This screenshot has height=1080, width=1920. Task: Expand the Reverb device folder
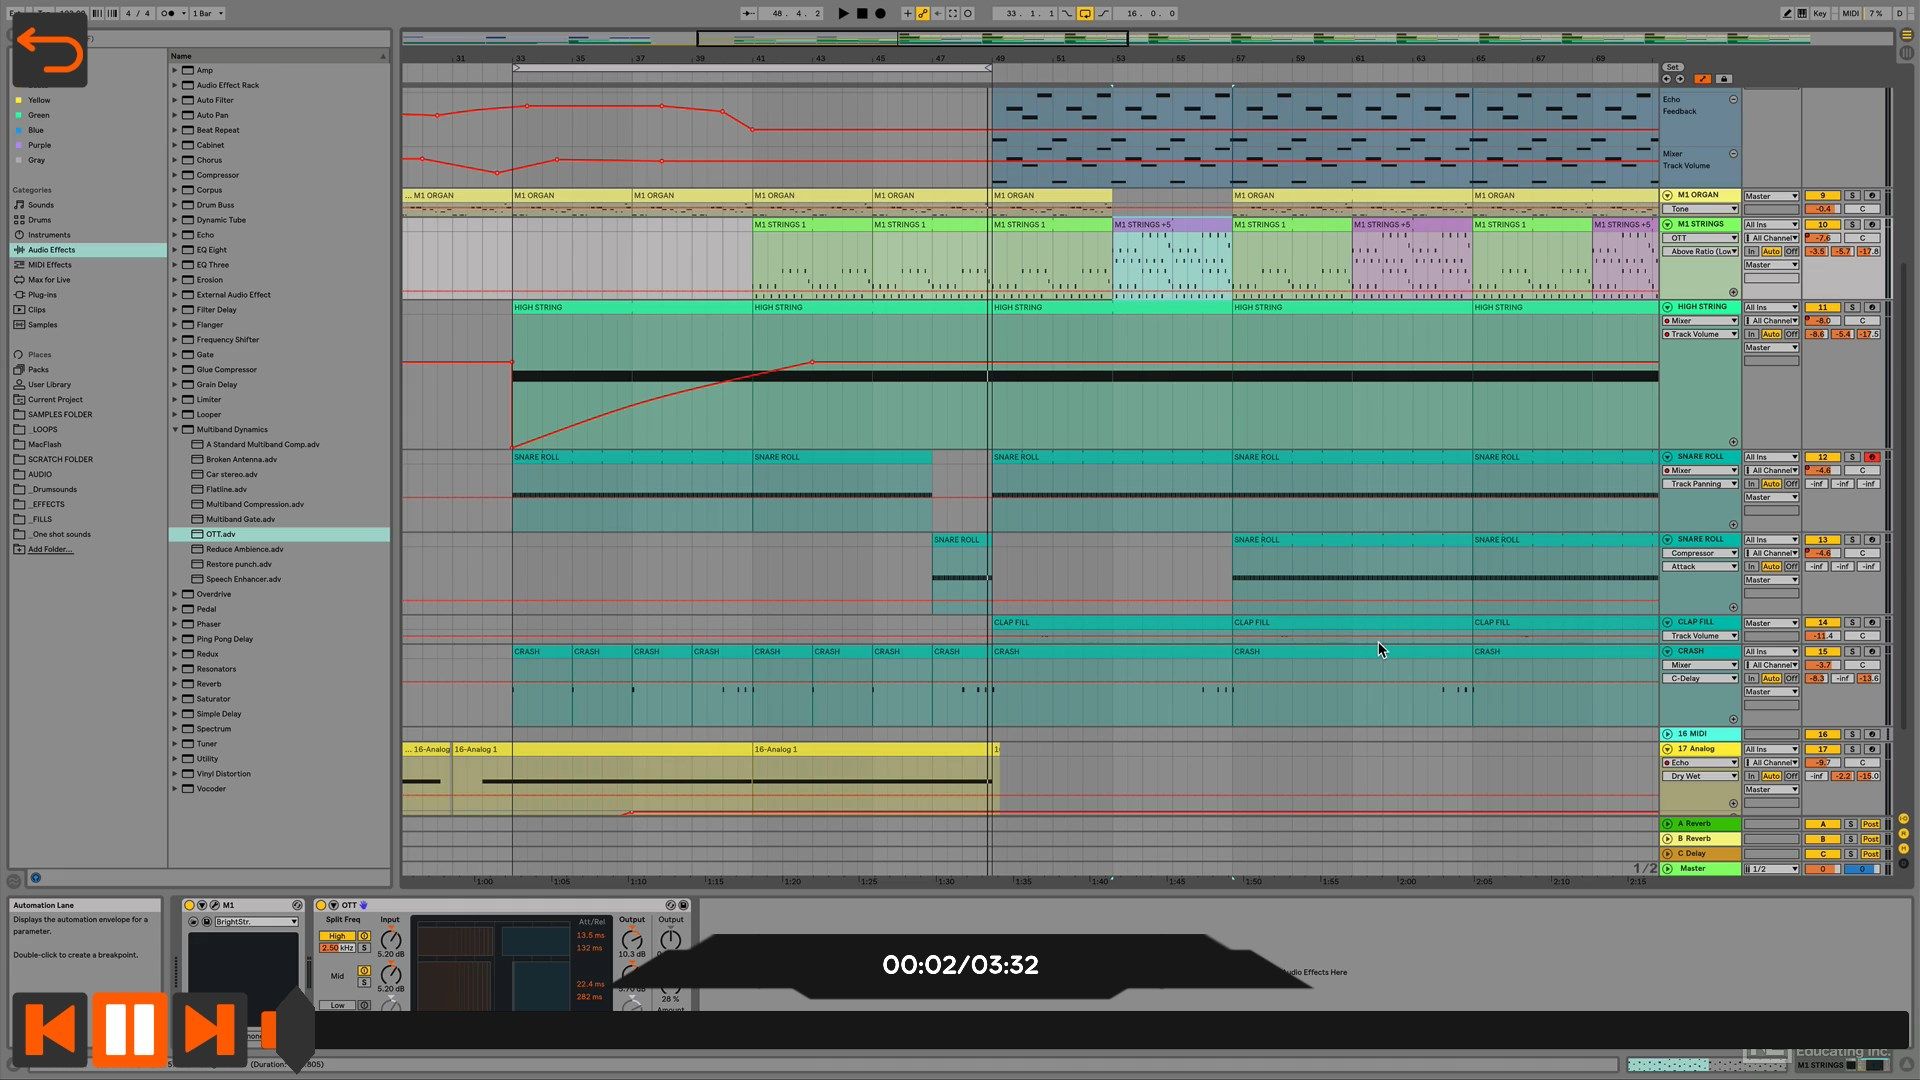tap(175, 684)
